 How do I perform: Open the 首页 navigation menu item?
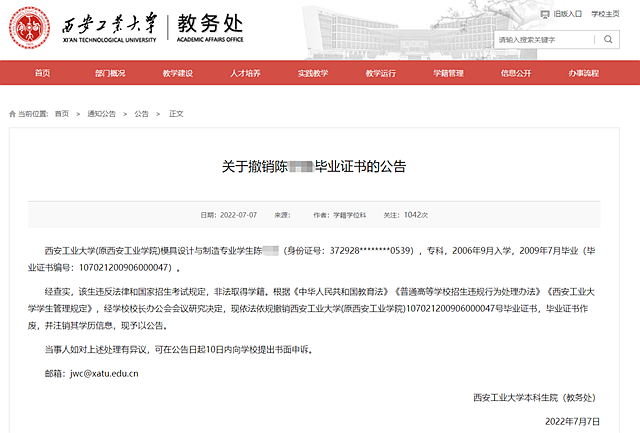coord(42,73)
